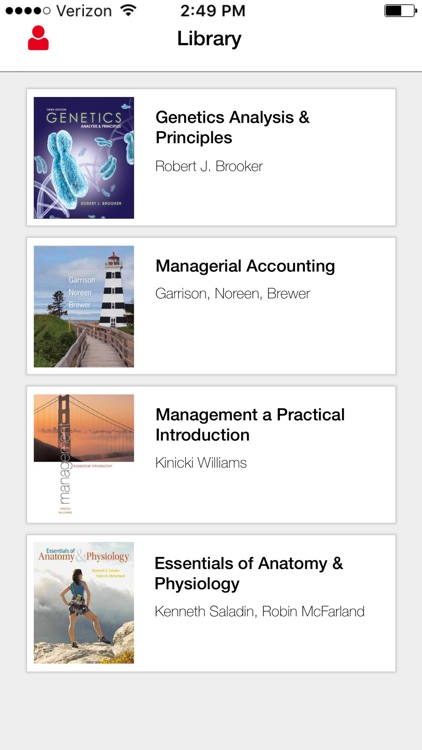
Task: Tap the Verizon carrier label
Action: 86,11
